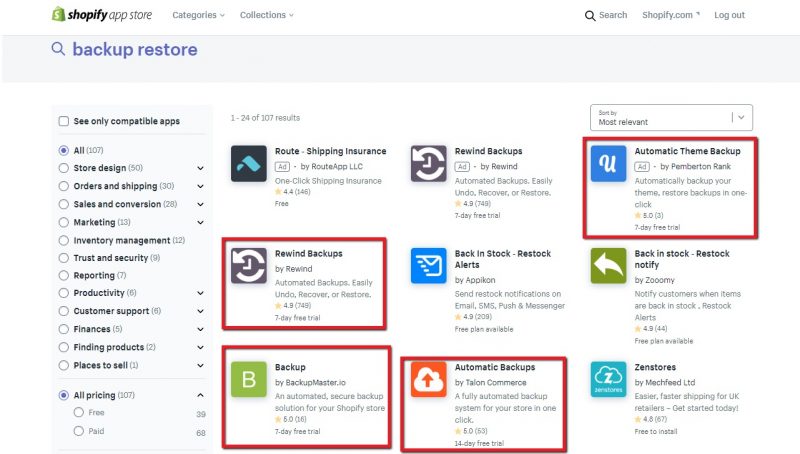Expand Marketing subcategories chevron
This screenshot has height=454, width=800.
click(201, 222)
